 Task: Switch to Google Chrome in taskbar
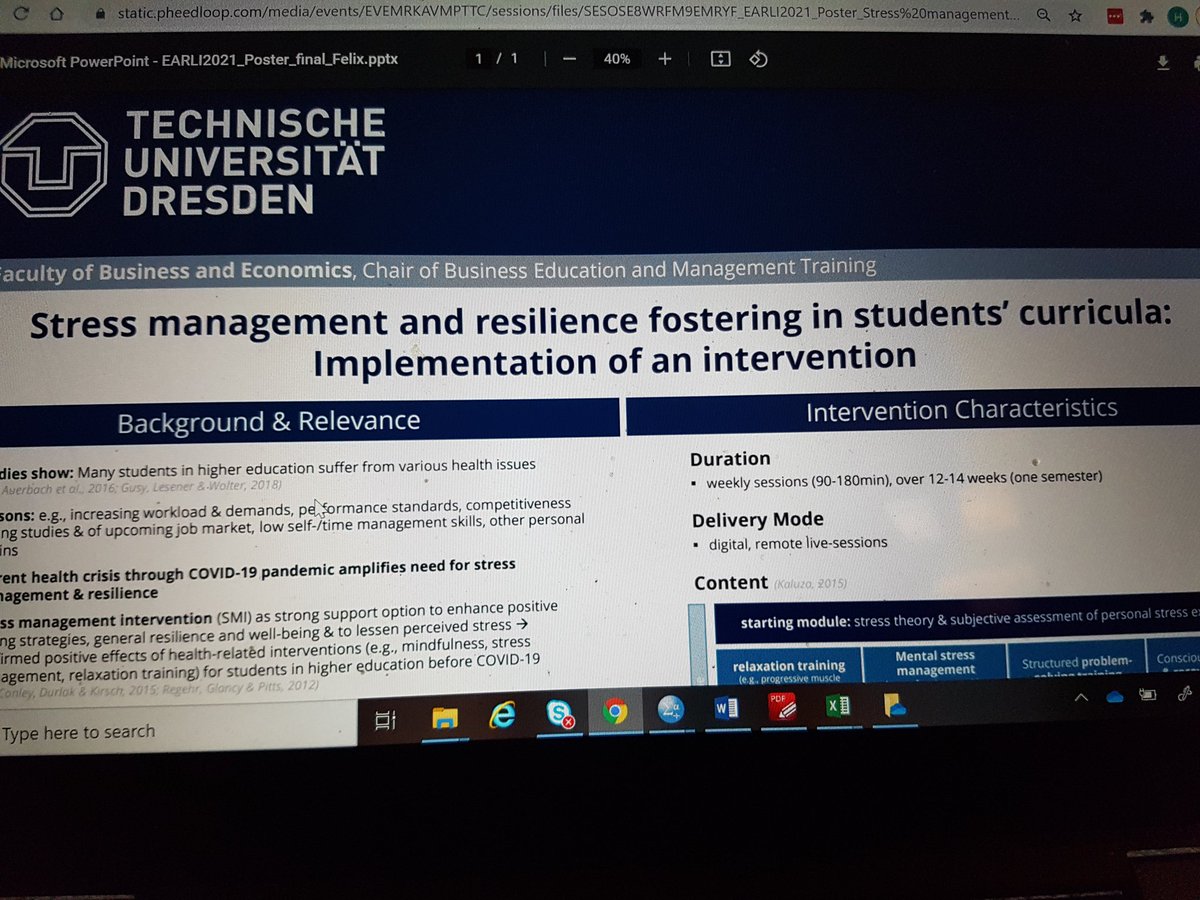tap(615, 712)
